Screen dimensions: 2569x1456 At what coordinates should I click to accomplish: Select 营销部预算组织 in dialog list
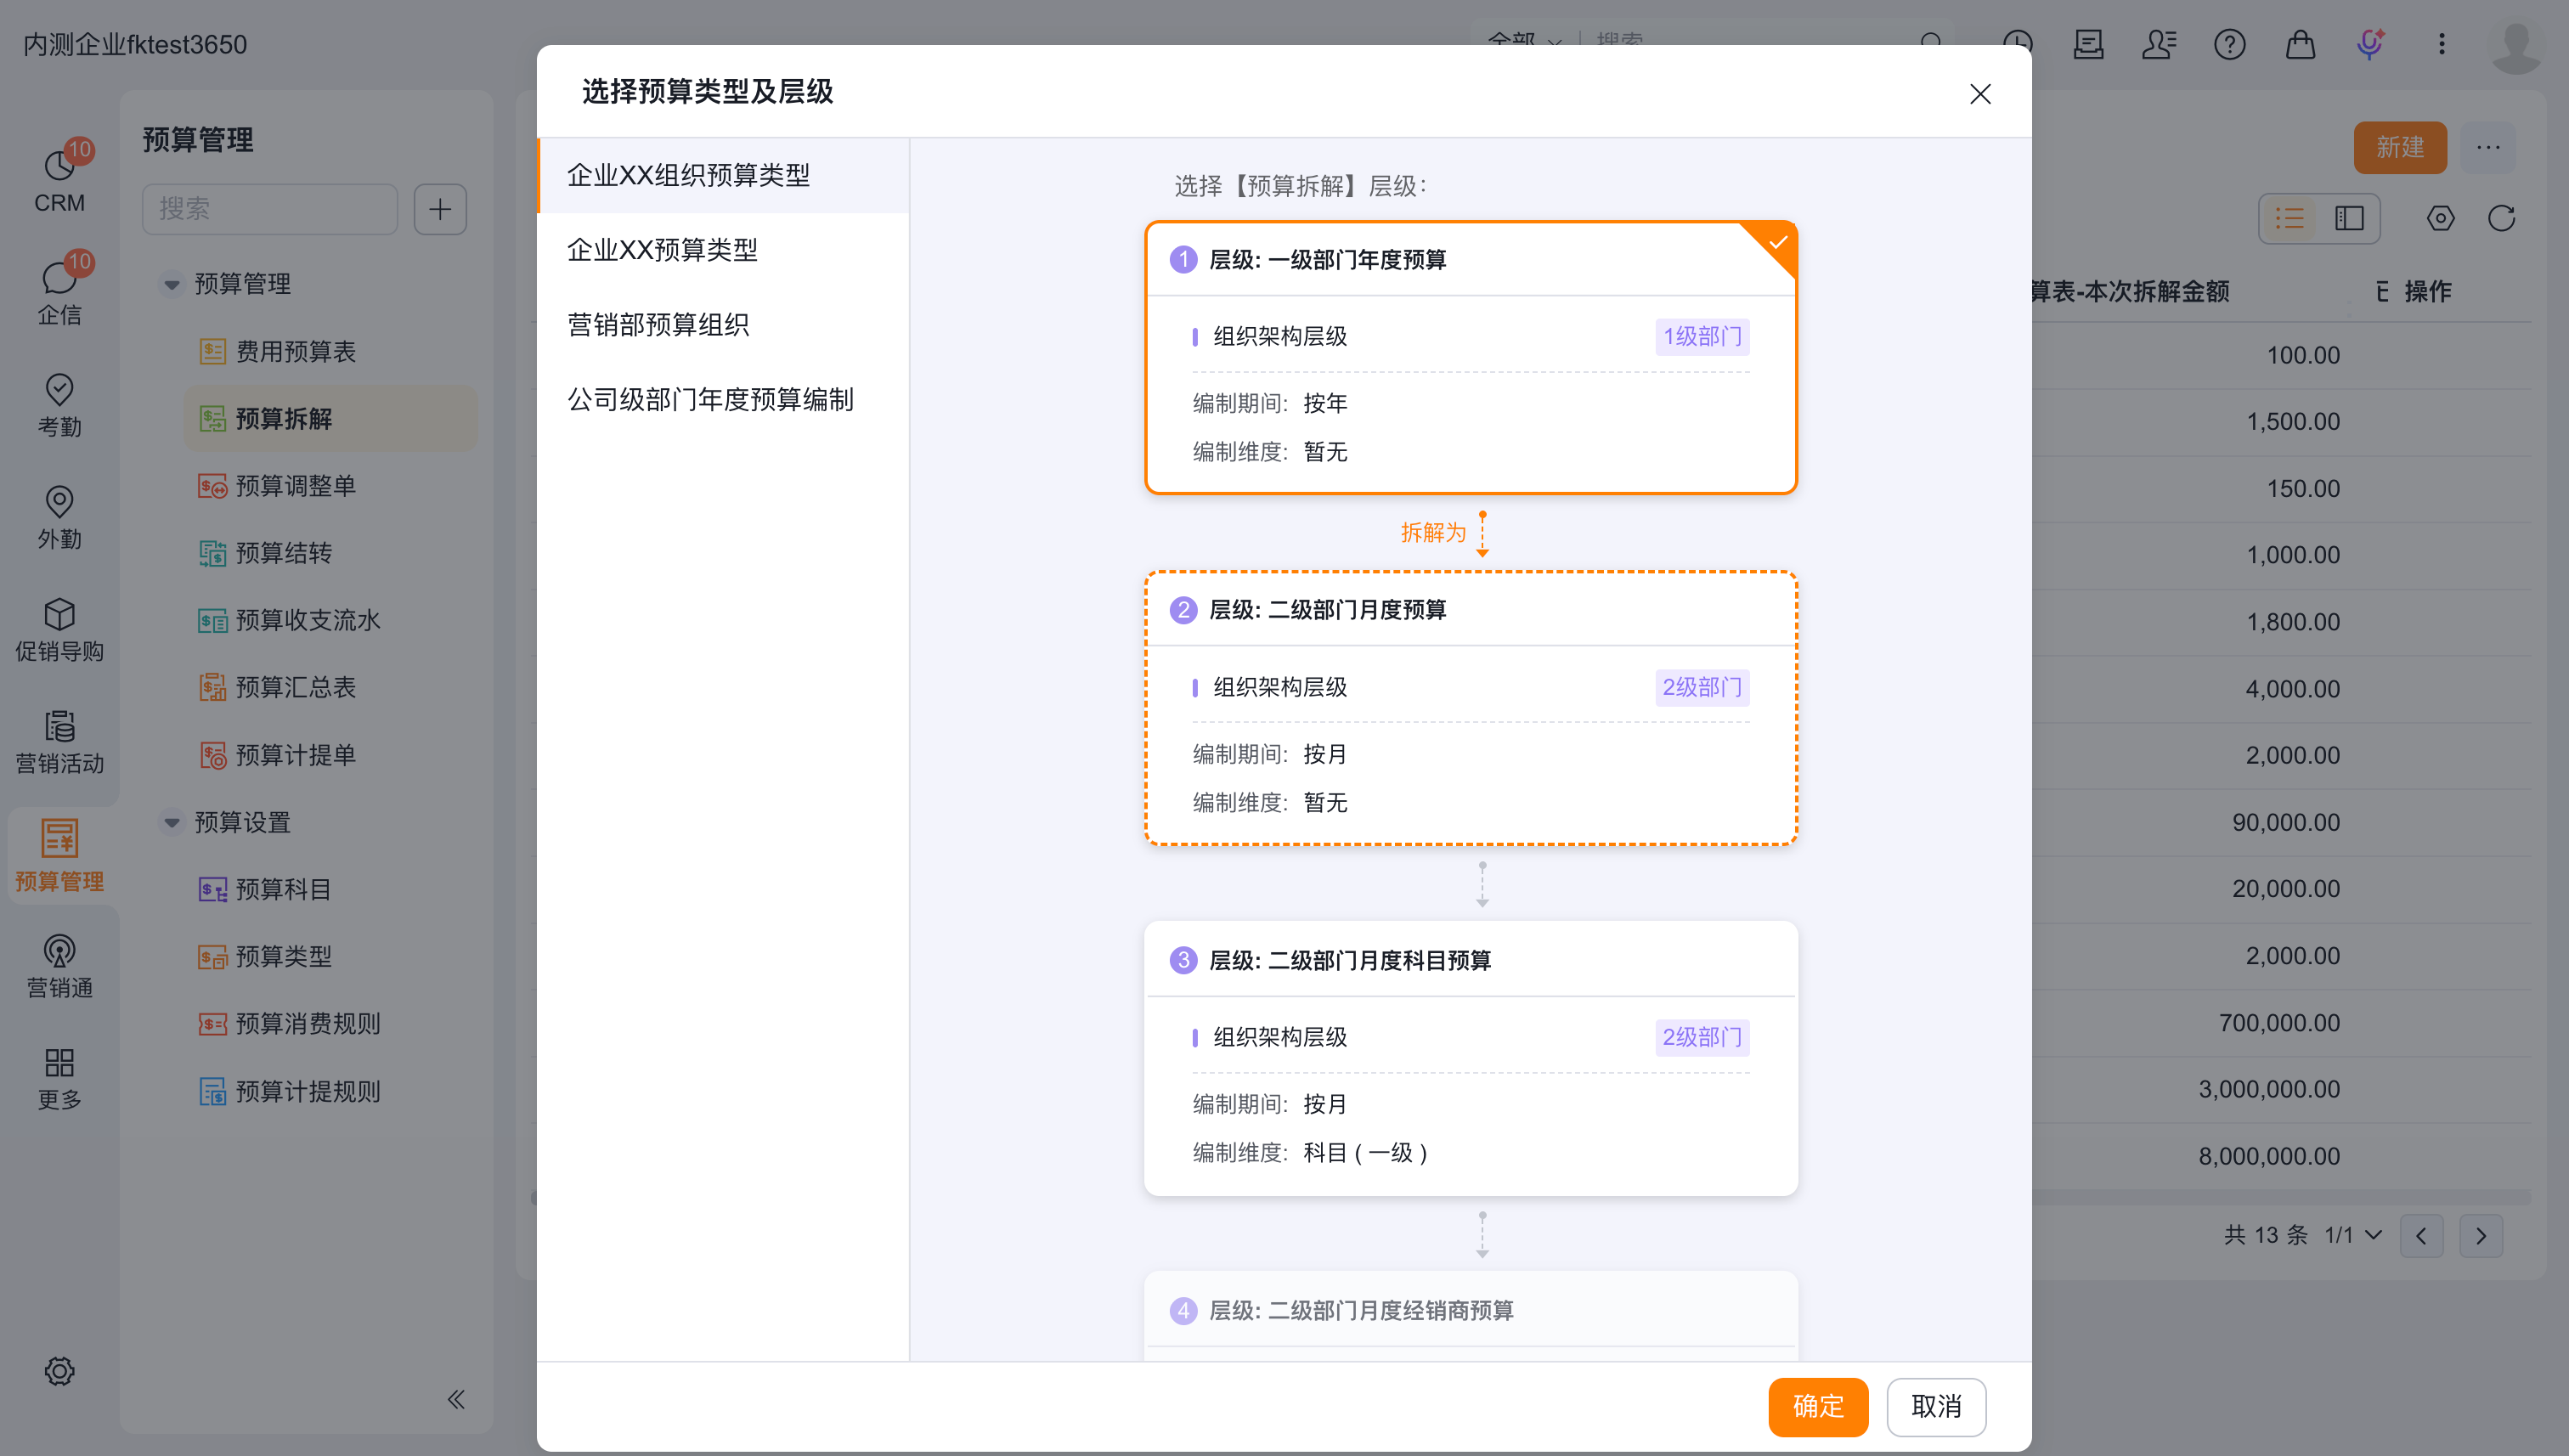pos(723,325)
